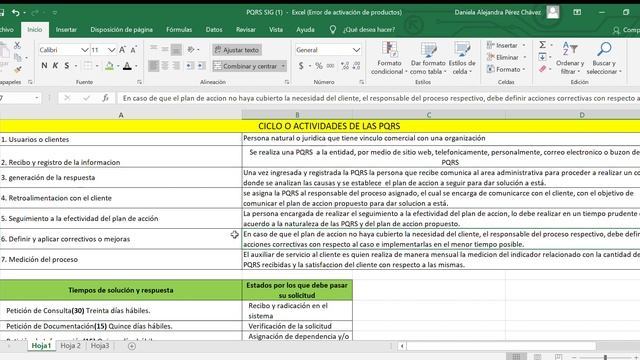
Task: Toggle Ajustar texto wrap text
Action: (x=237, y=50)
